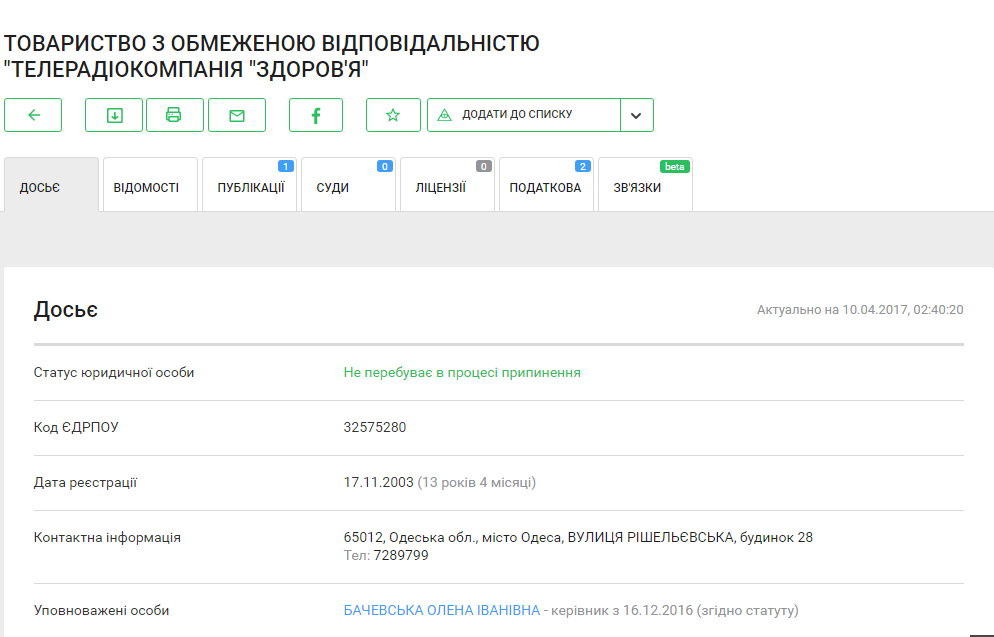Download the company dossier

click(x=114, y=115)
